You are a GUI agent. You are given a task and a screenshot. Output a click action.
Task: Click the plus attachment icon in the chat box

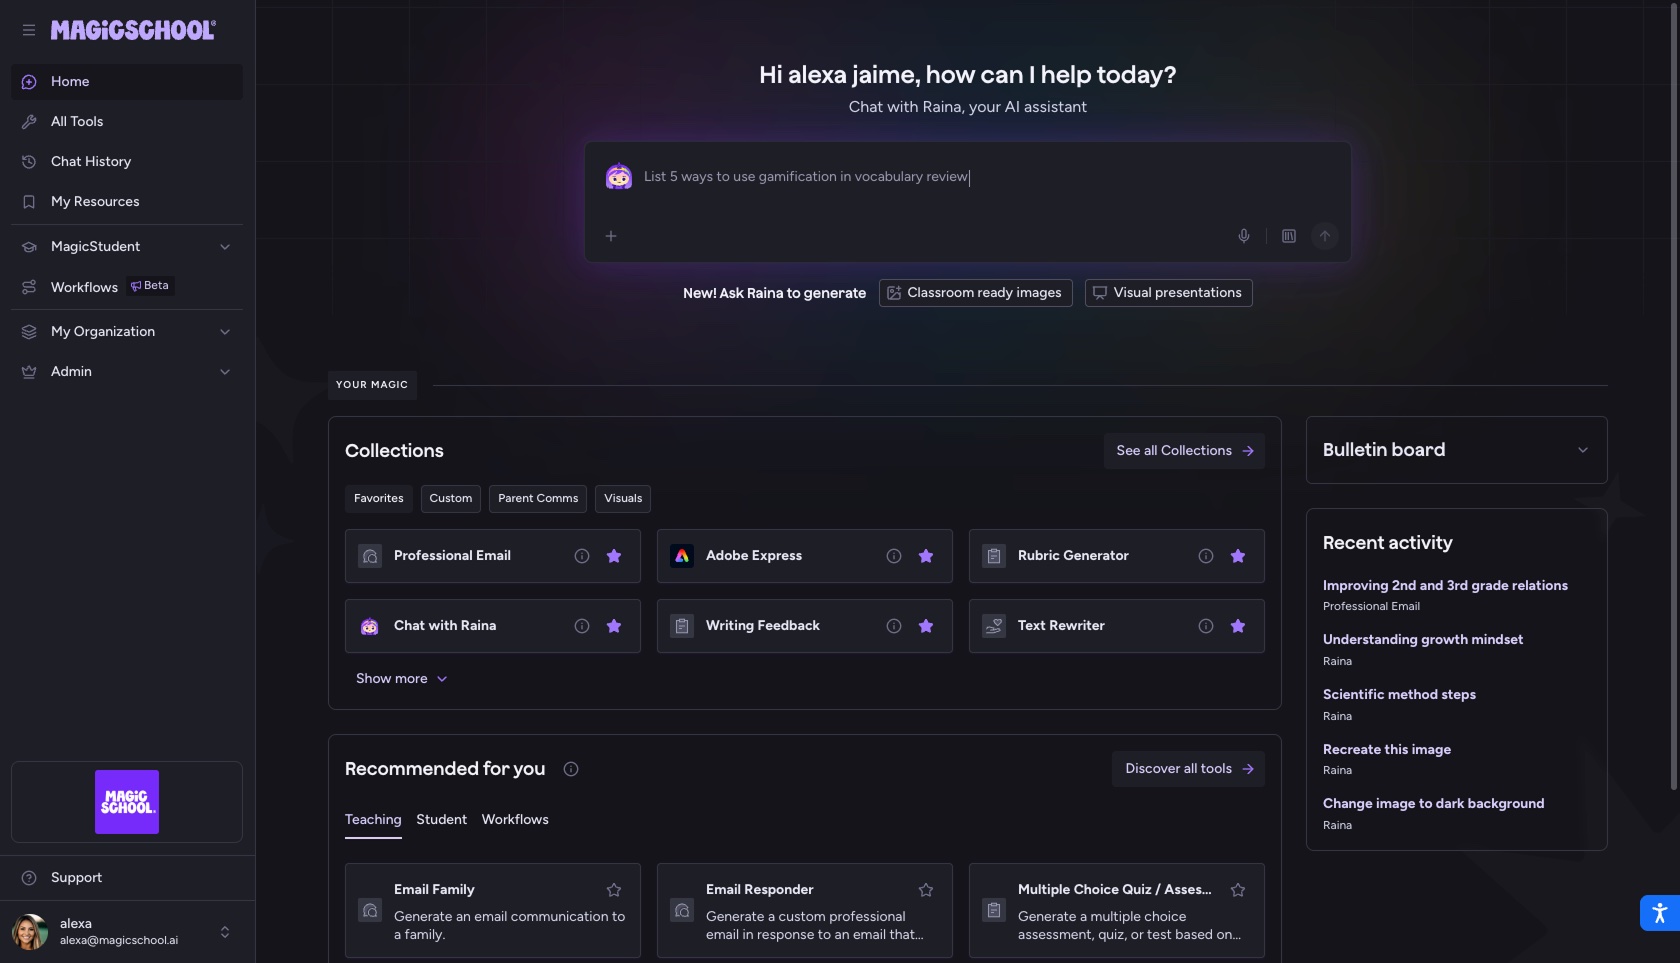[611, 236]
